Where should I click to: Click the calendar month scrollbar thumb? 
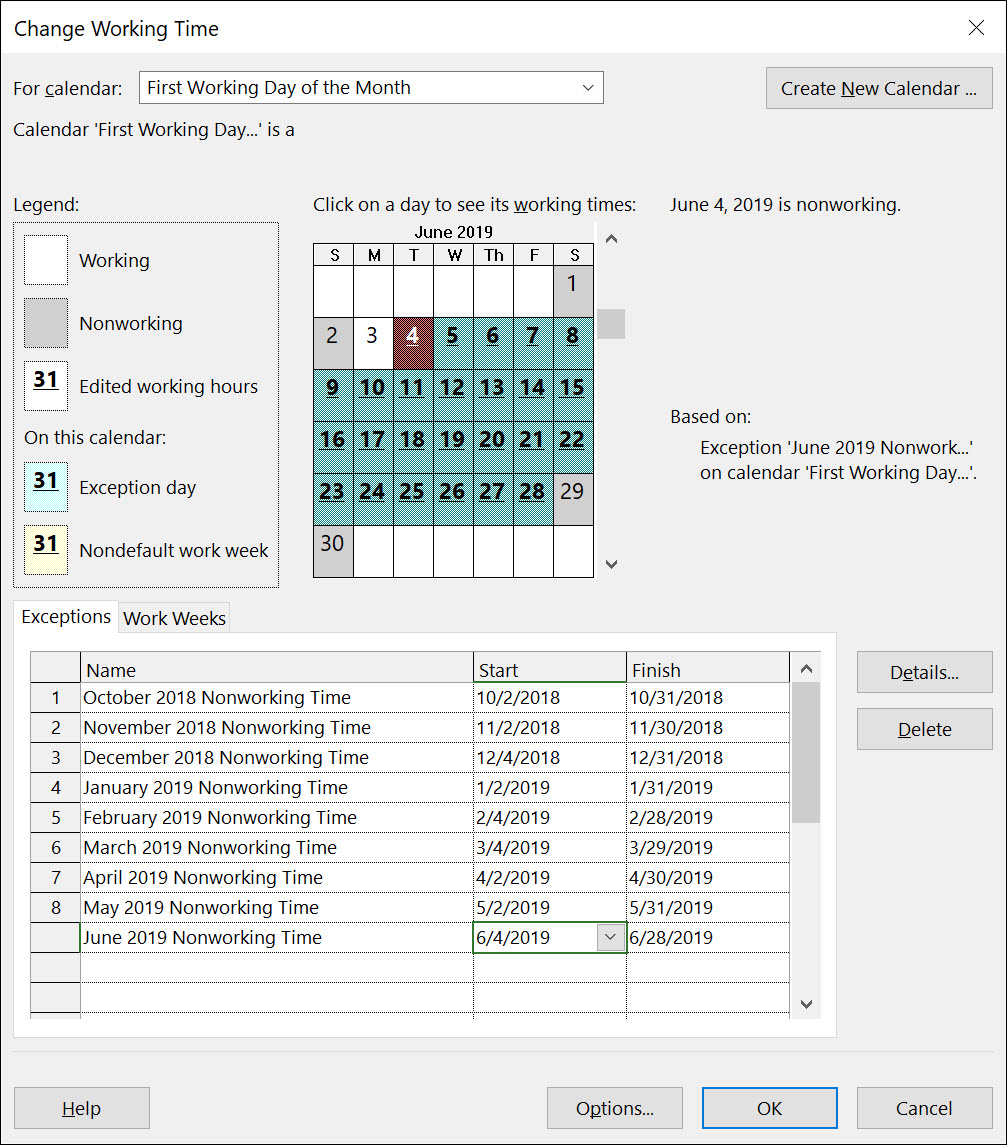(611, 323)
